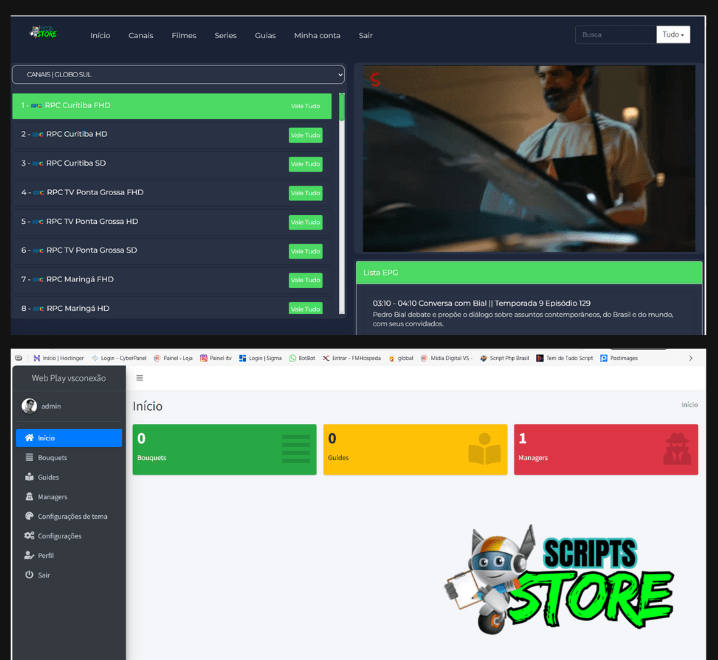Viewport: 718px width, 660px height.
Task: Go to Filmes in top navigation
Action: coord(184,35)
